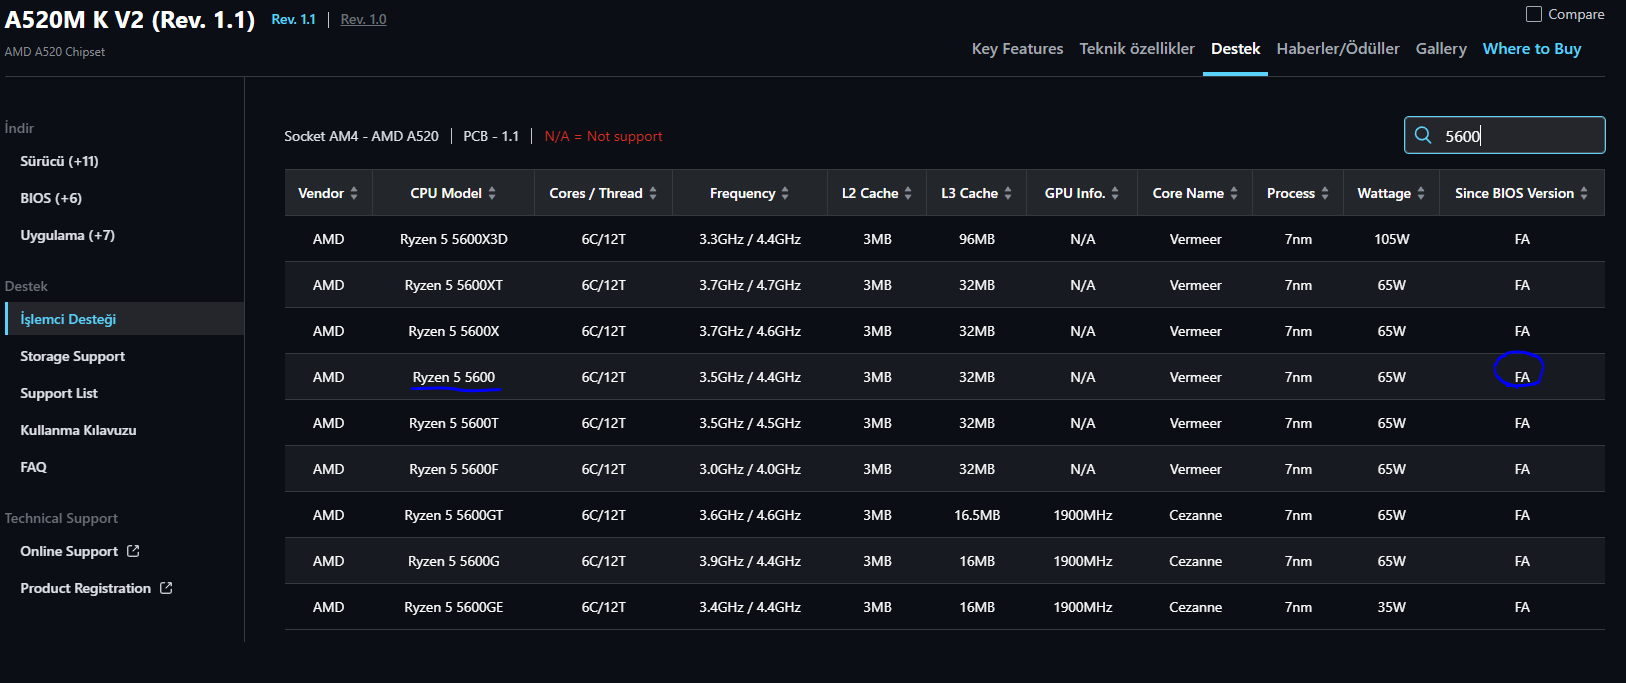Select the Destek tab
The width and height of the screenshot is (1626, 683).
tap(1235, 48)
